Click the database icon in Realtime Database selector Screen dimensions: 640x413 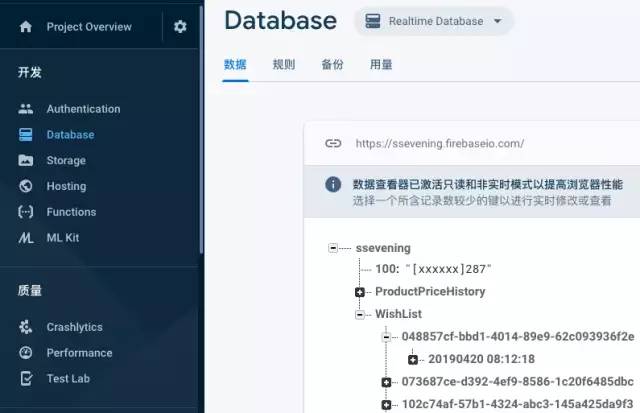[373, 21]
